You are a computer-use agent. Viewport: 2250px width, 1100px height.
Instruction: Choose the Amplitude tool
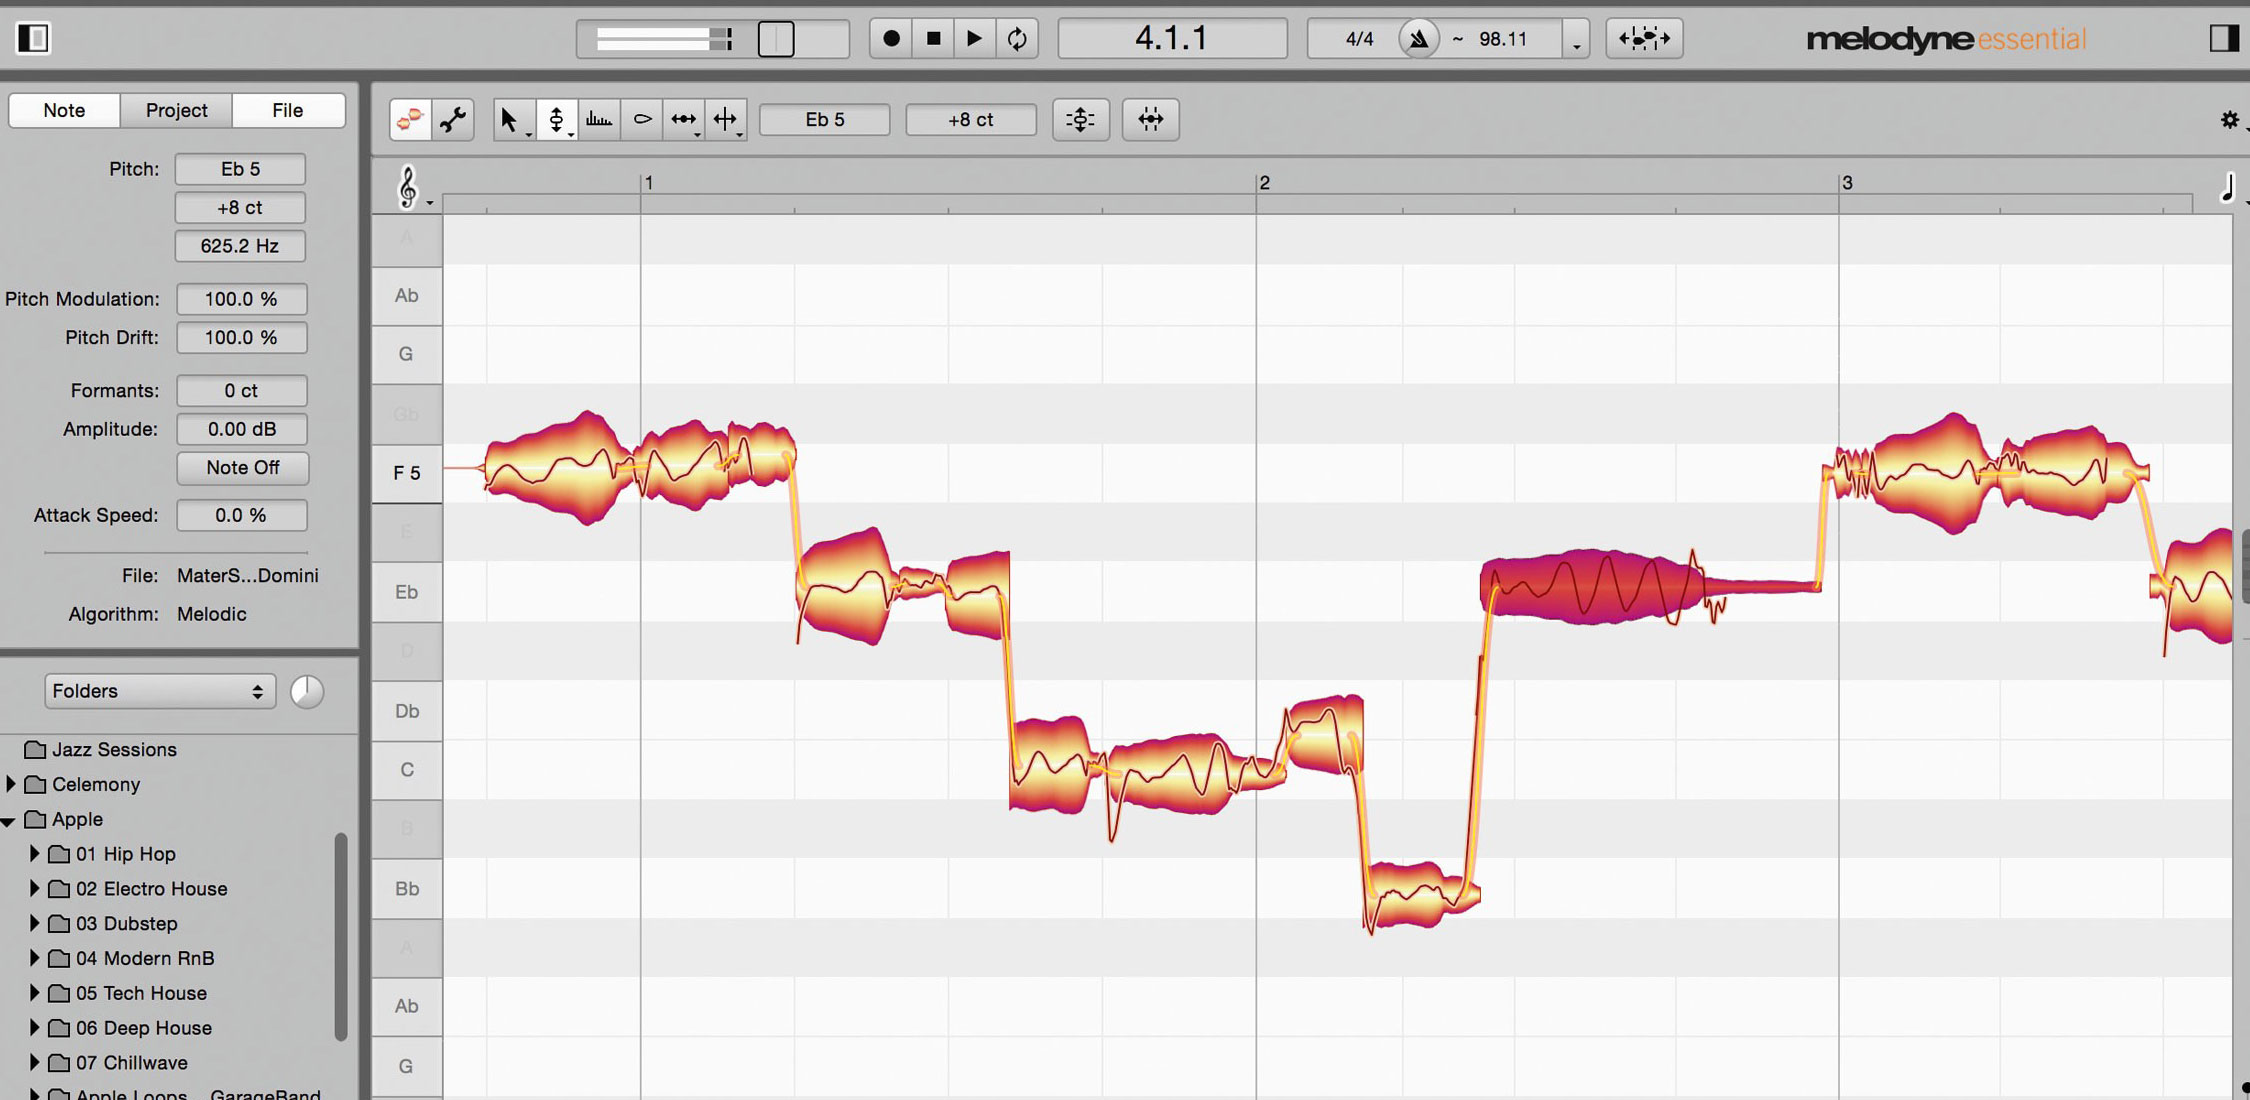click(642, 120)
